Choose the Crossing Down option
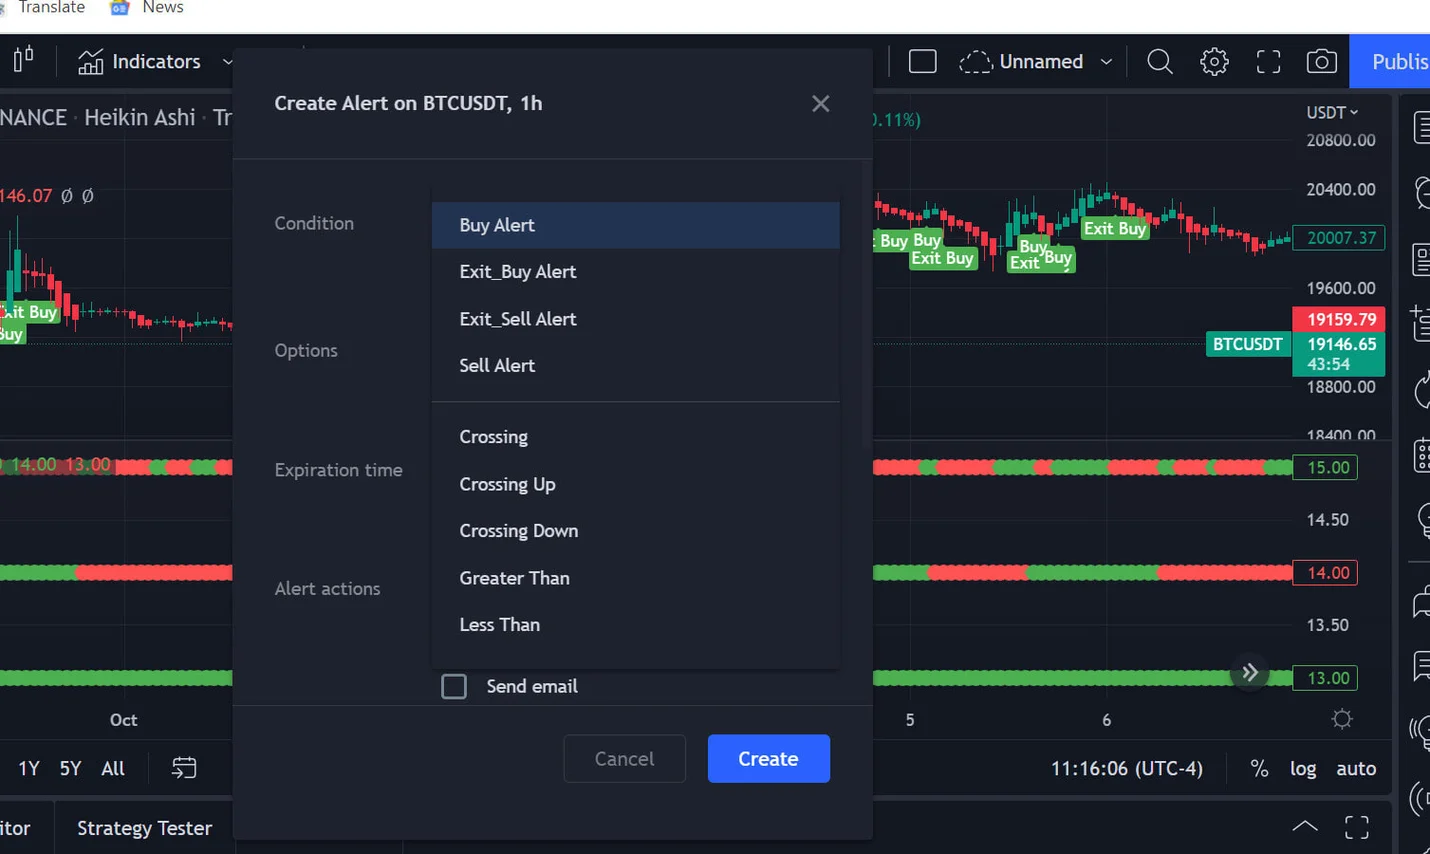The image size is (1430, 854). [635, 531]
